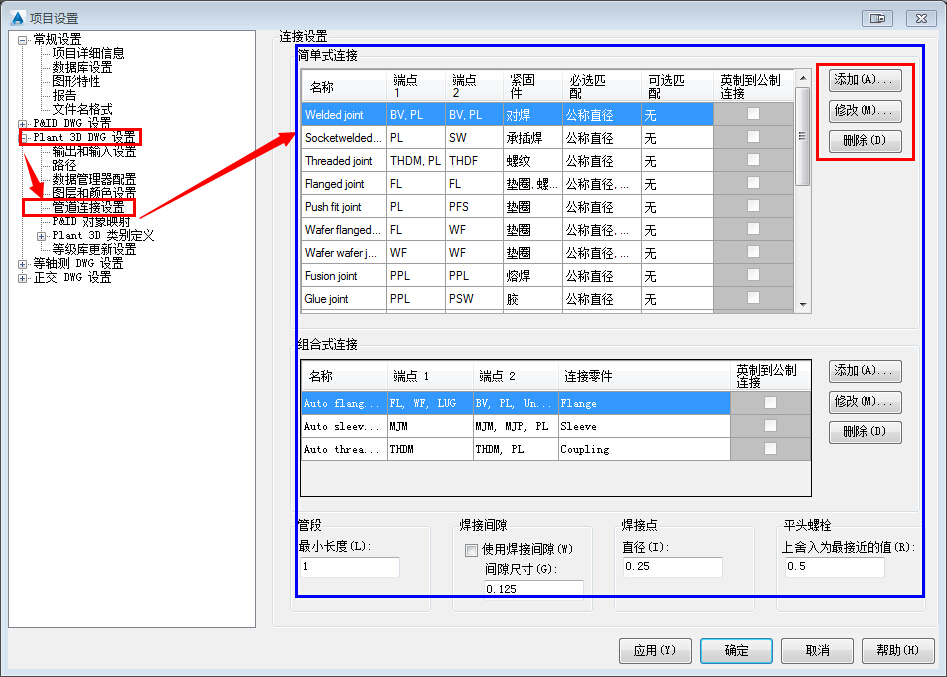The width and height of the screenshot is (947, 677).
Task: Expand the P&ID DWG 设置 node
Action: tap(23, 124)
